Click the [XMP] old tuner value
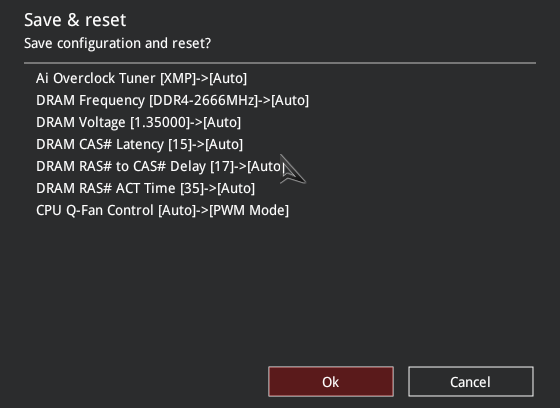The width and height of the screenshot is (560, 408). coord(178,78)
